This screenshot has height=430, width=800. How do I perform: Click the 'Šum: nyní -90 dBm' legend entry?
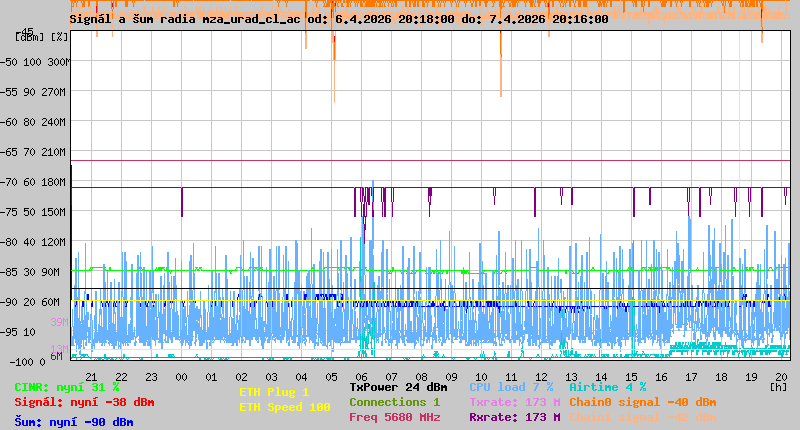point(74,422)
